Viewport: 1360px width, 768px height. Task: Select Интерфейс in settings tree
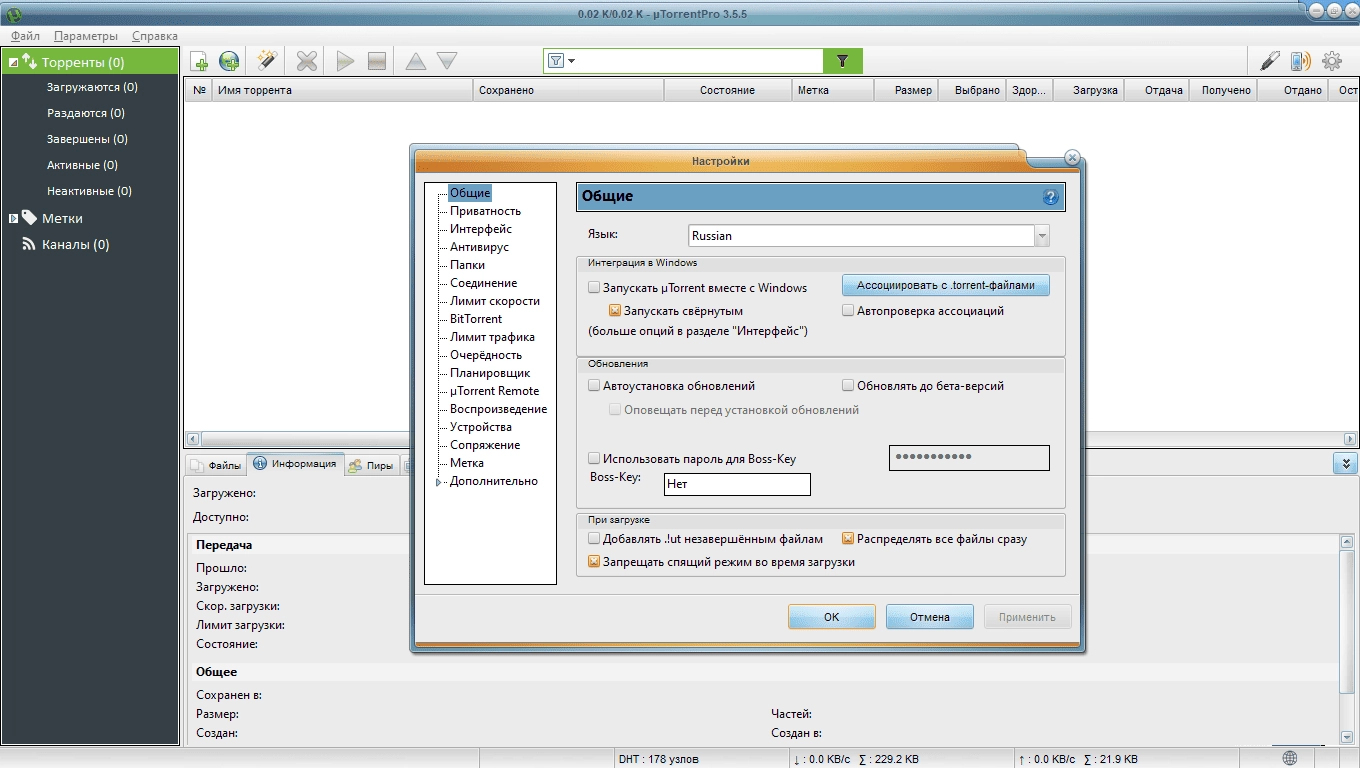[481, 229]
